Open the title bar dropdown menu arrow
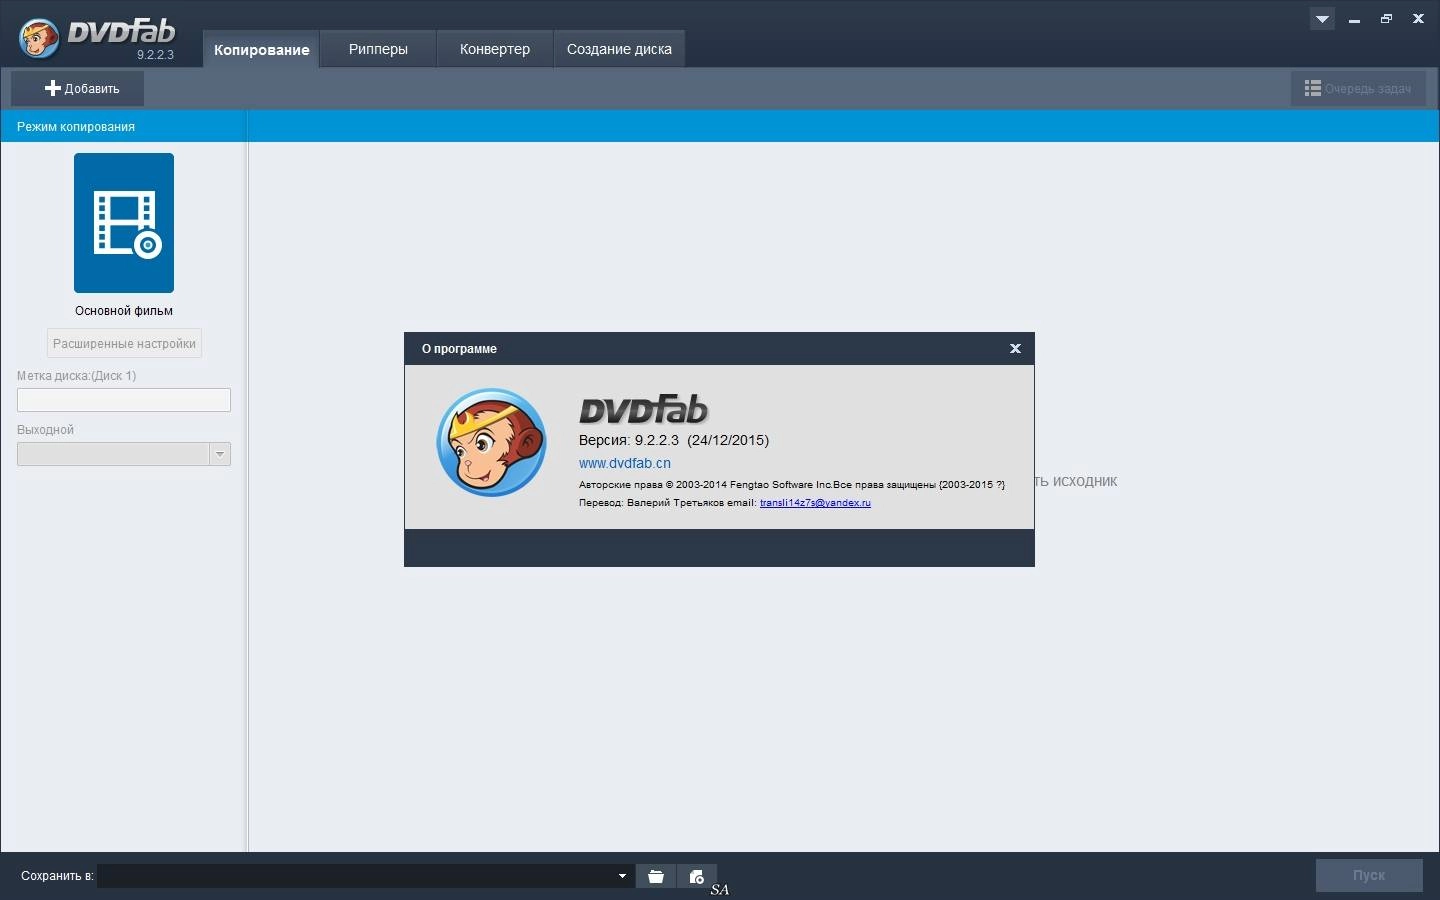Viewport: 1440px width, 900px height. [x=1322, y=19]
